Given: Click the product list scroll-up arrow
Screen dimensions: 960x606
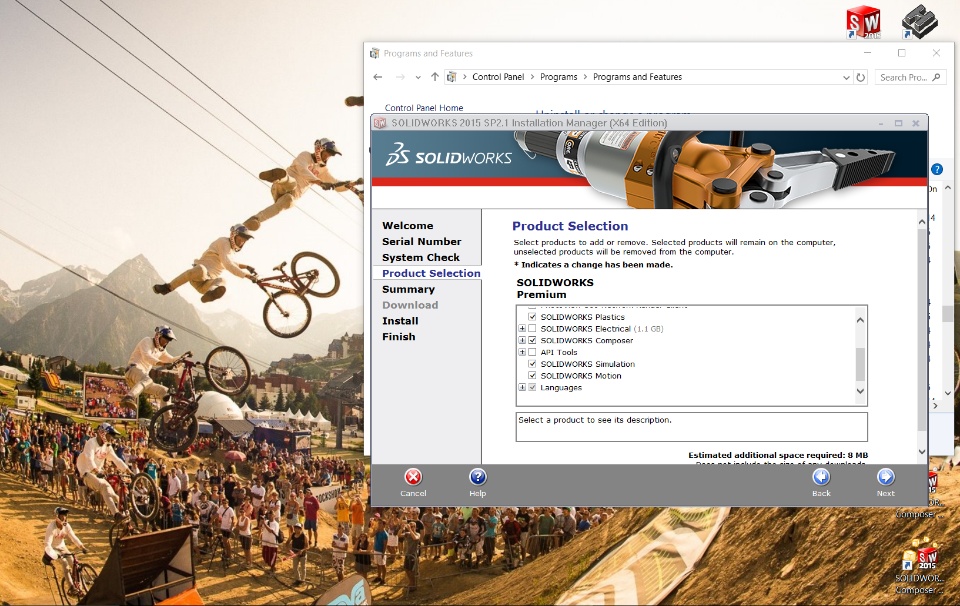Looking at the screenshot, I should [860, 320].
